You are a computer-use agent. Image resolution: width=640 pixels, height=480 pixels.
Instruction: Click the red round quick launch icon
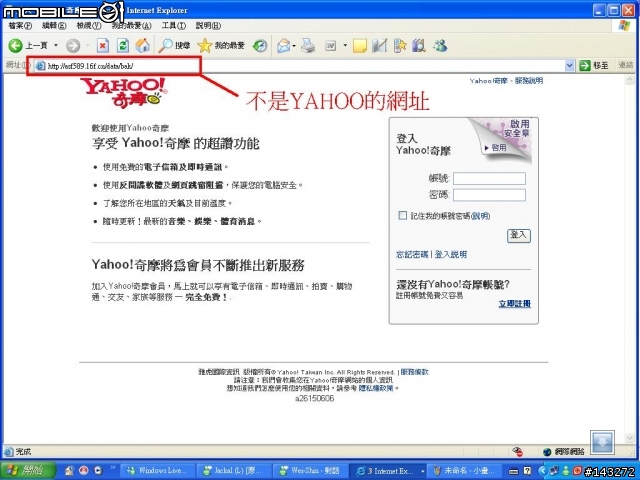click(84, 470)
